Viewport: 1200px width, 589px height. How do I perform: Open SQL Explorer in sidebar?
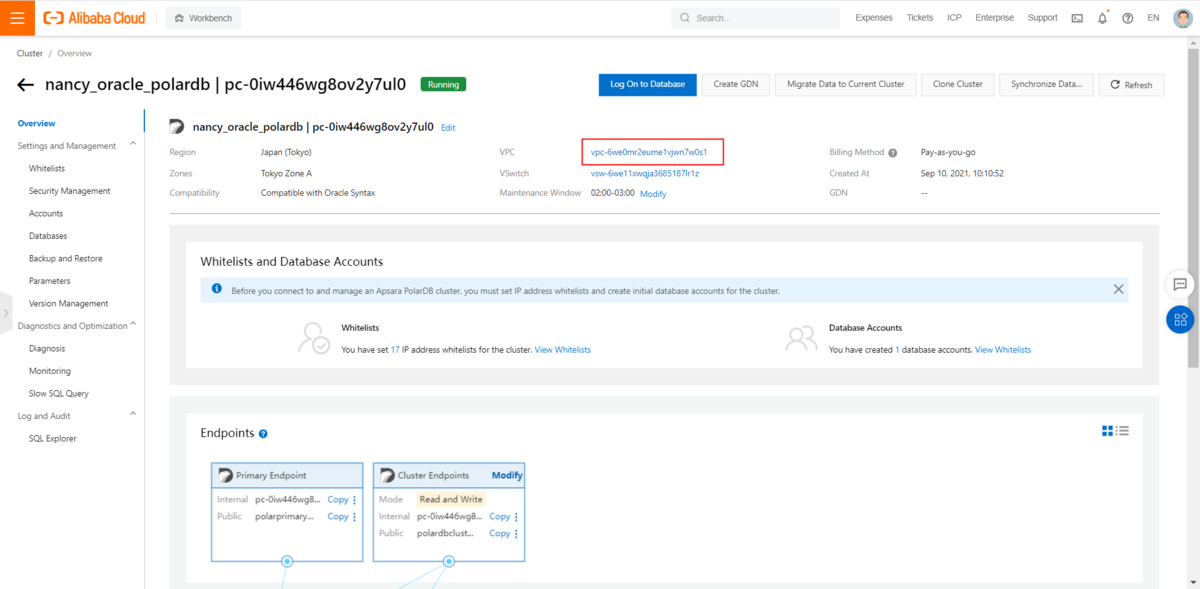click(53, 438)
